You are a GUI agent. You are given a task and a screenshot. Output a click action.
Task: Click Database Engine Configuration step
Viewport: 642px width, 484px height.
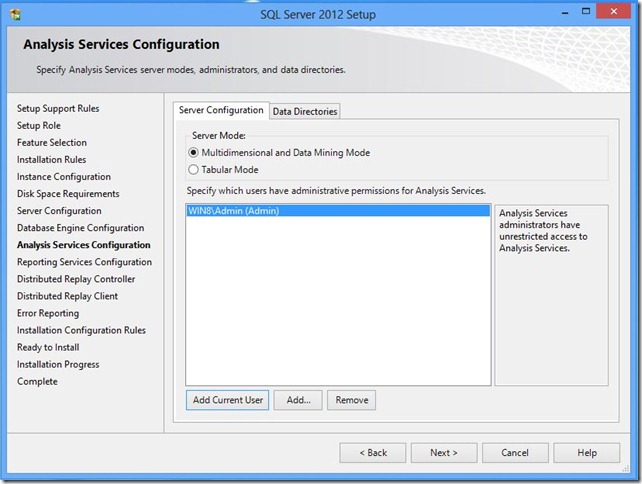[x=81, y=228]
